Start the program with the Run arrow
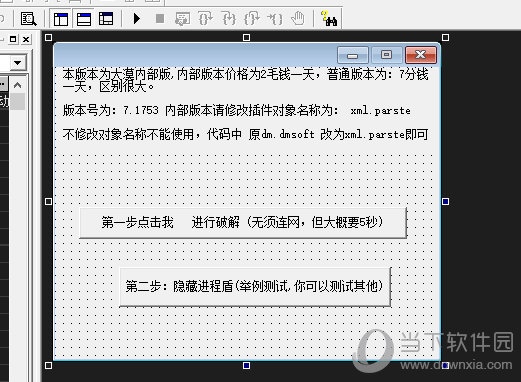The width and height of the screenshot is (521, 382). pos(137,18)
